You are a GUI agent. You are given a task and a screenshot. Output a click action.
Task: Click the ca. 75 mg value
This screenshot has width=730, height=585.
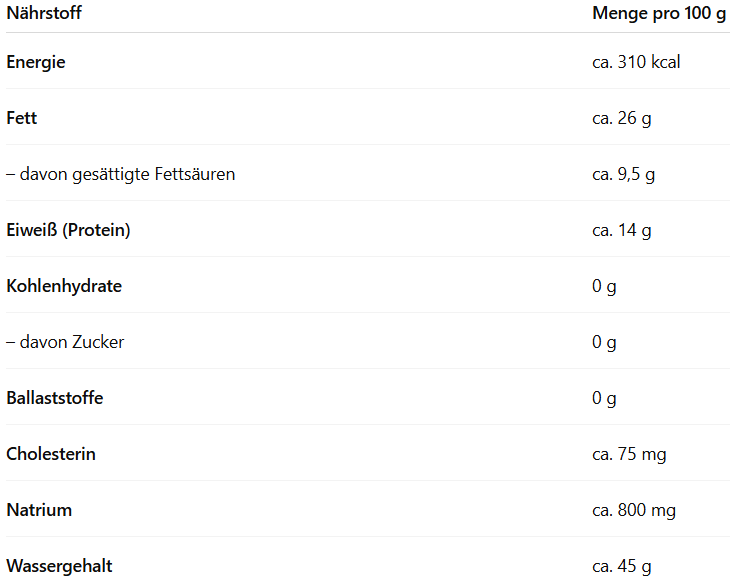click(629, 454)
